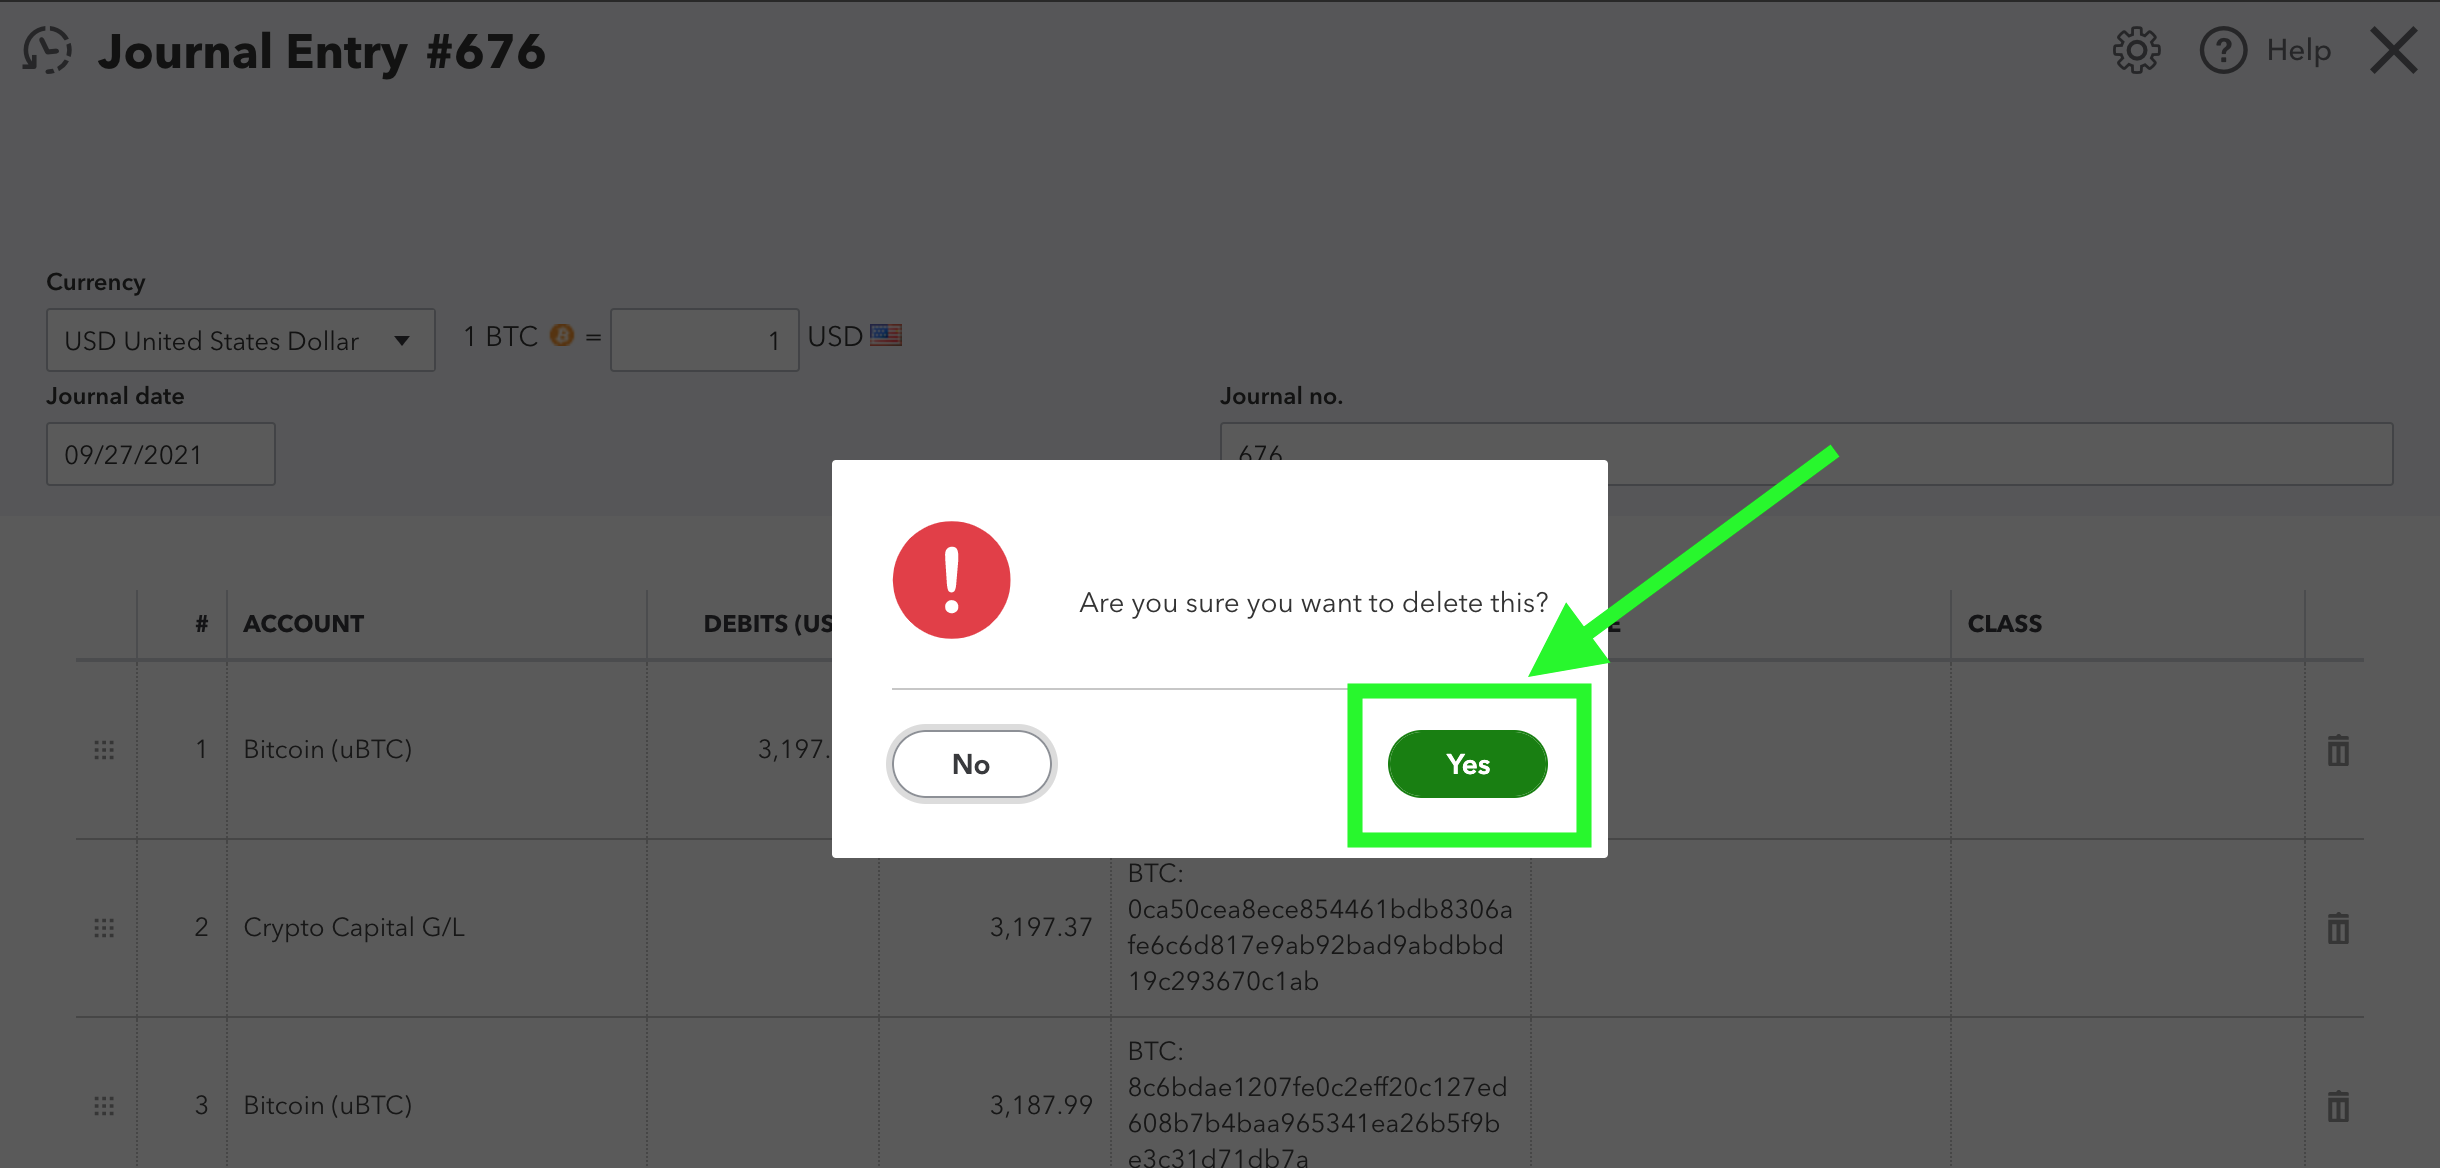Click the Journal no. input field
2440x1168 pixels.
click(1806, 454)
